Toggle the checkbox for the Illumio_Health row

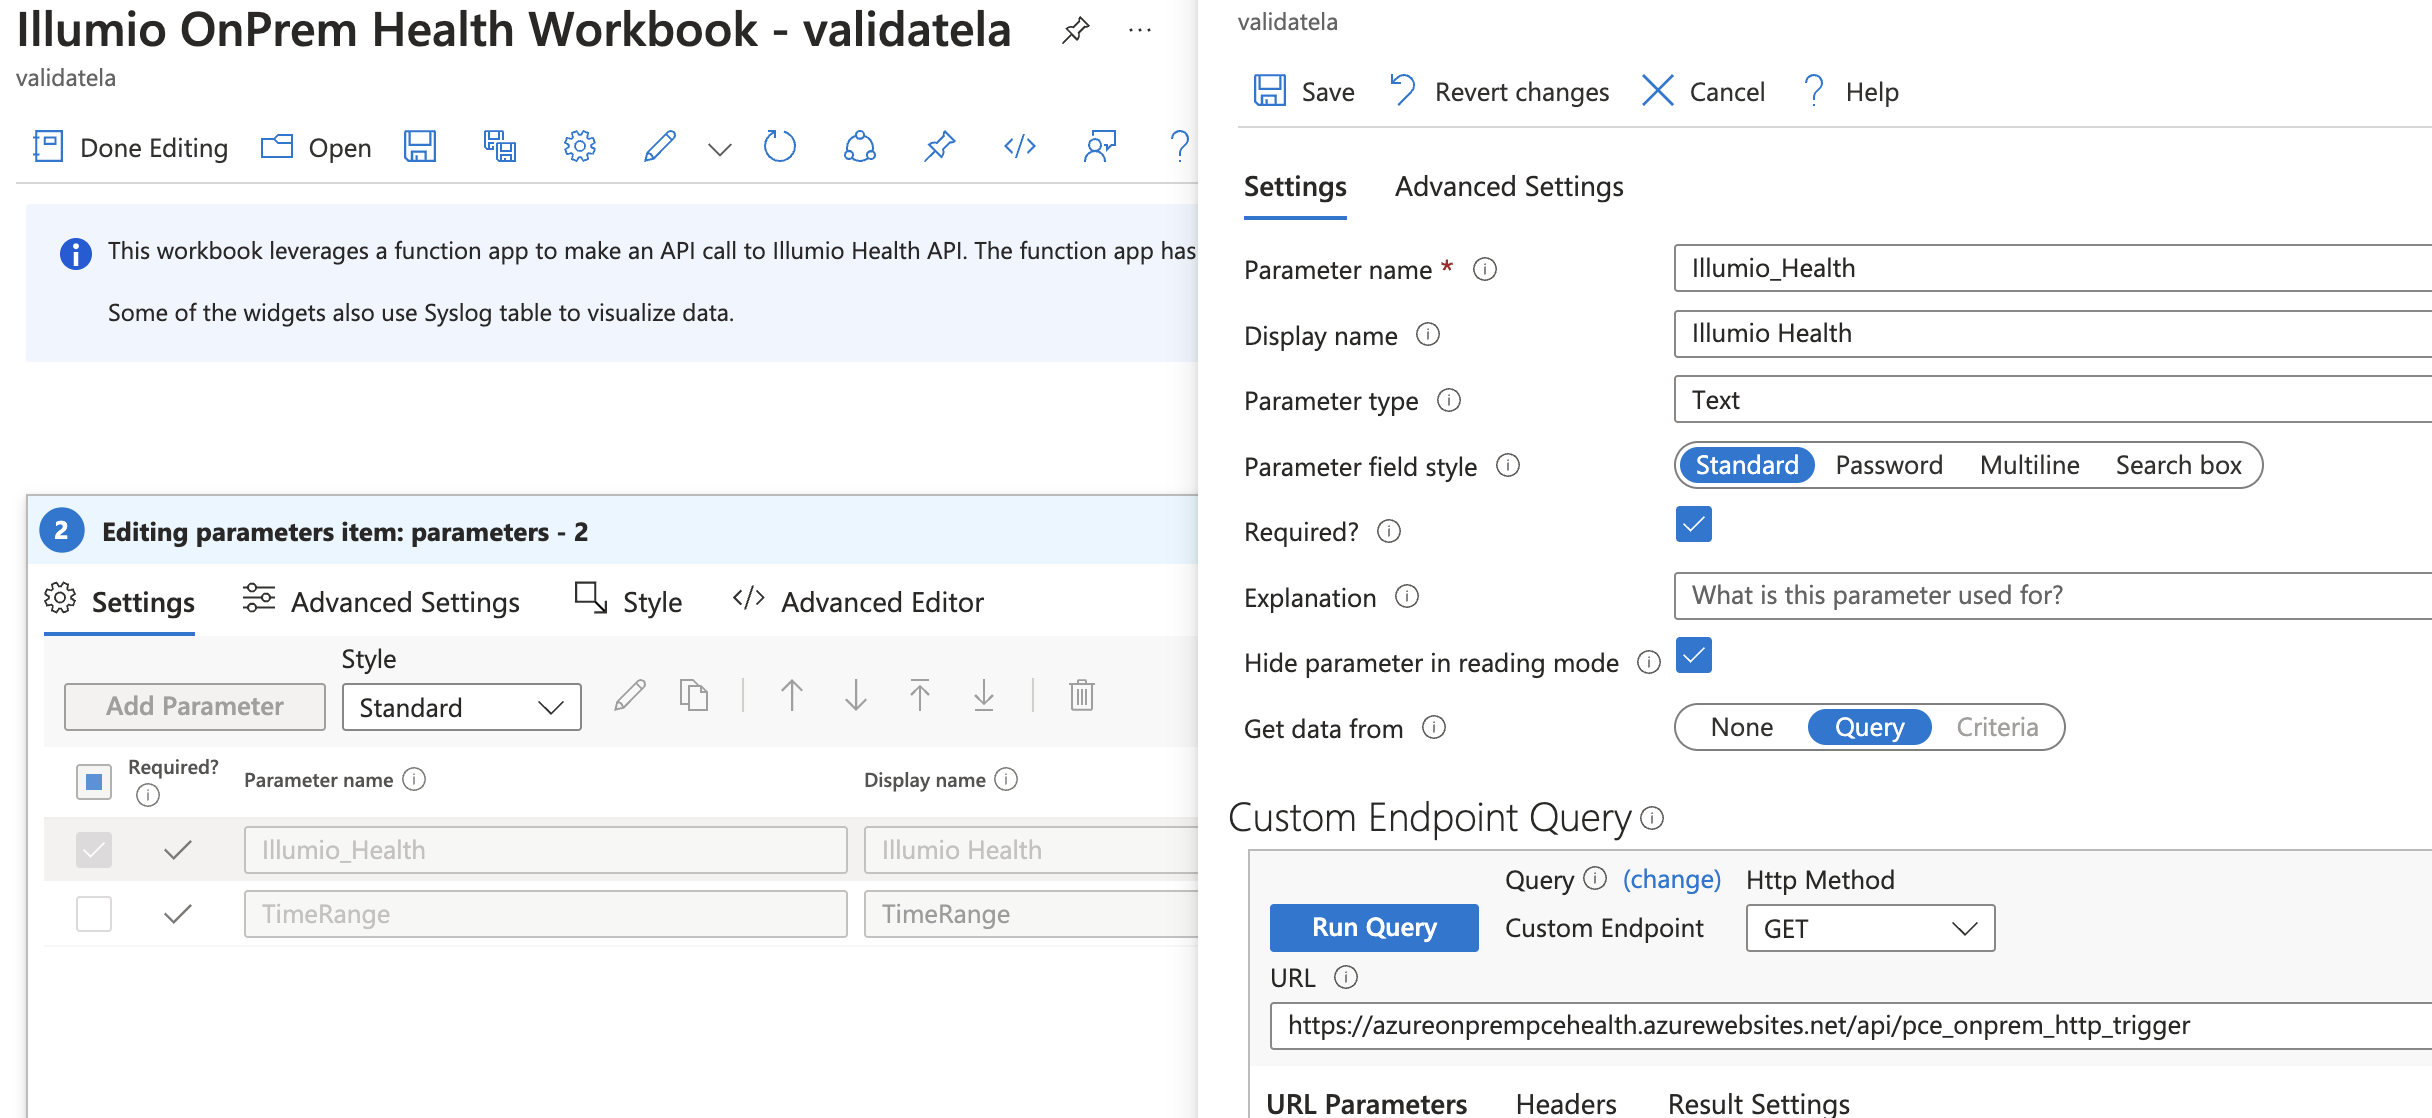click(x=94, y=850)
